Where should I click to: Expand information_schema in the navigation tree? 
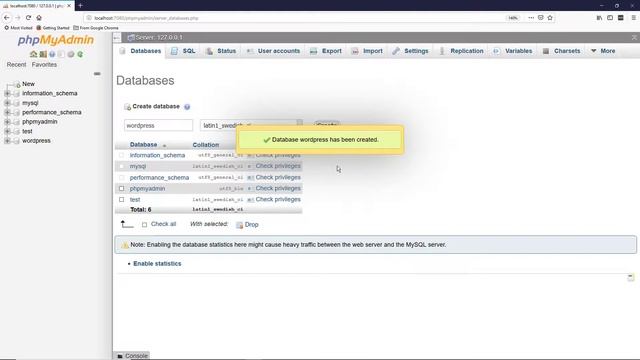pos(7,93)
